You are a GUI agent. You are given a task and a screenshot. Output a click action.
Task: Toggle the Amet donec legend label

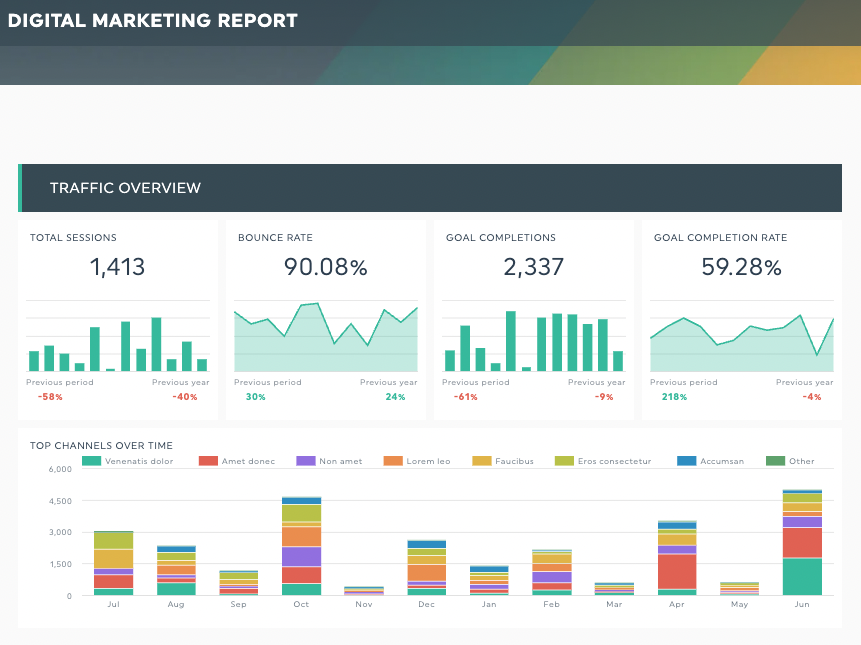click(248, 461)
